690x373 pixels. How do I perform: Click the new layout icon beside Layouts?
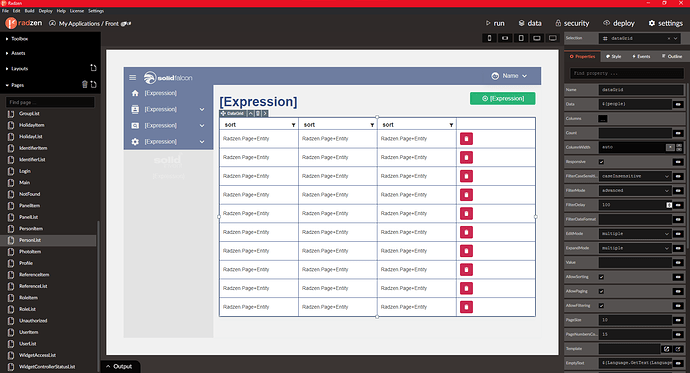click(93, 68)
